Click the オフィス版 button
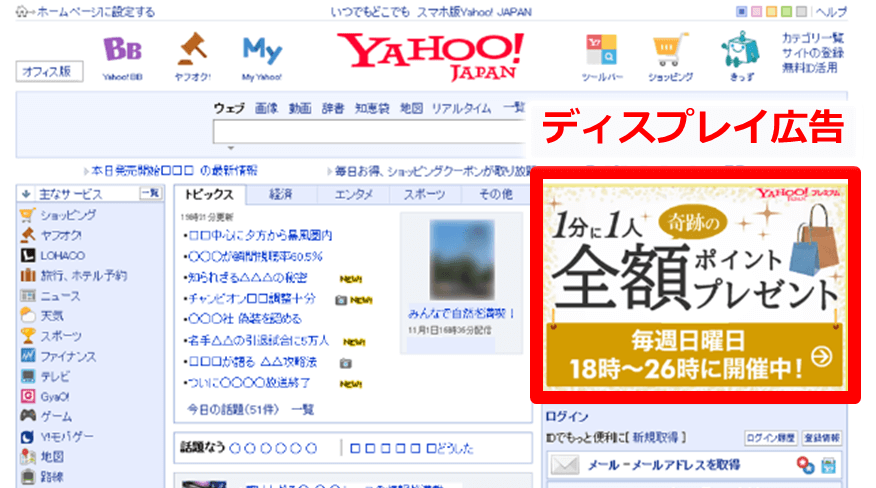 [x=49, y=71]
